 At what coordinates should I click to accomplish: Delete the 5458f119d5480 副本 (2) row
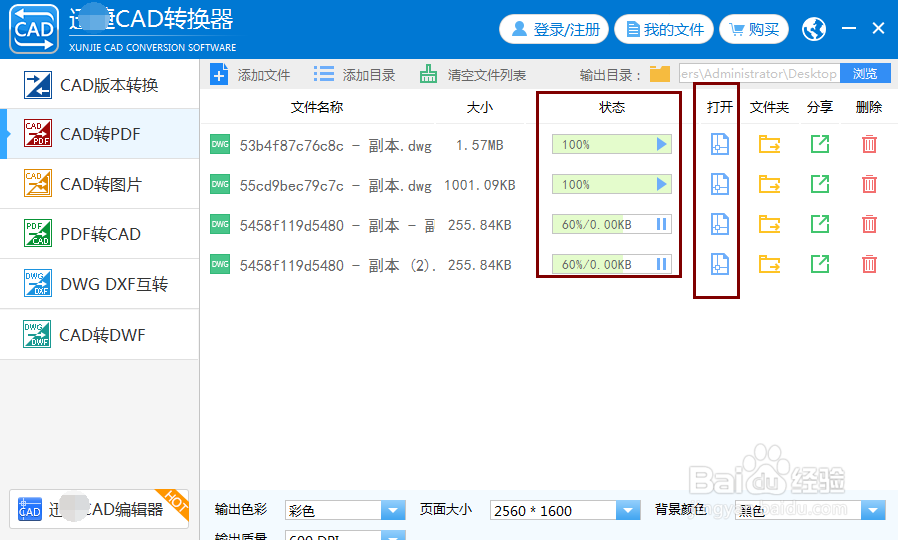click(869, 265)
